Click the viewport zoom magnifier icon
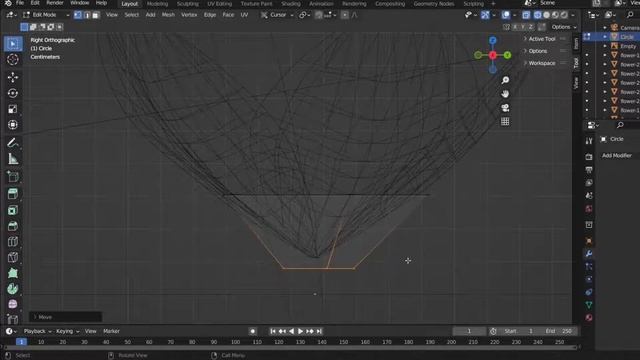 click(505, 80)
